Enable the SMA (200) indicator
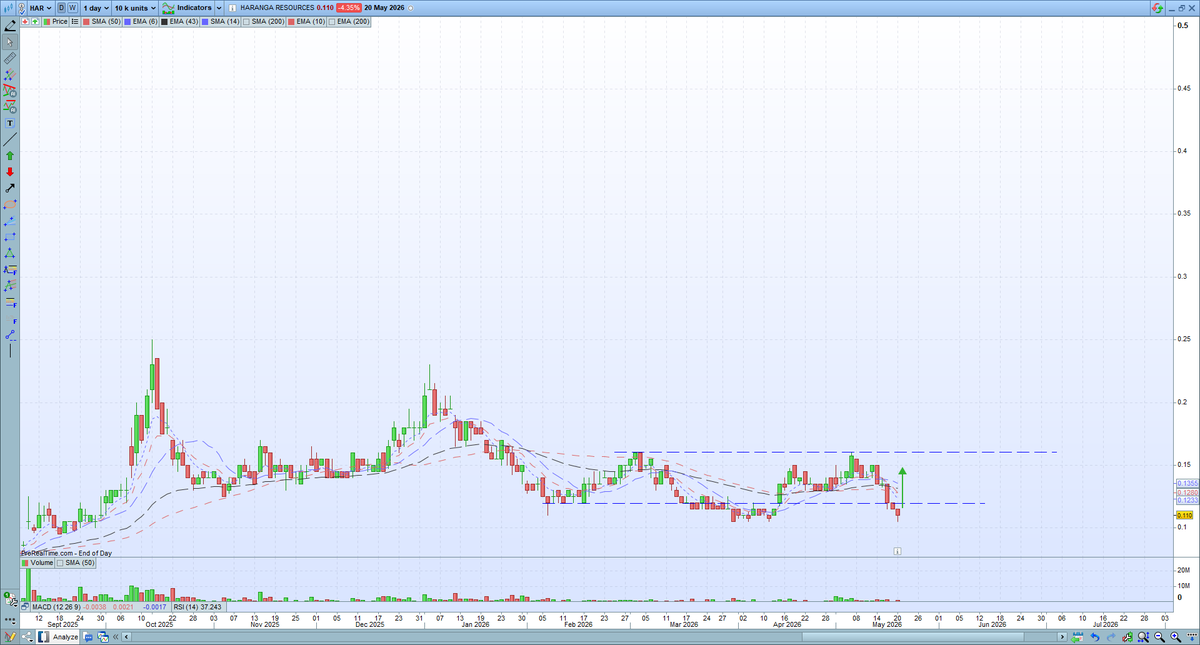Image resolution: width=1200 pixels, height=645 pixels. coord(263,21)
